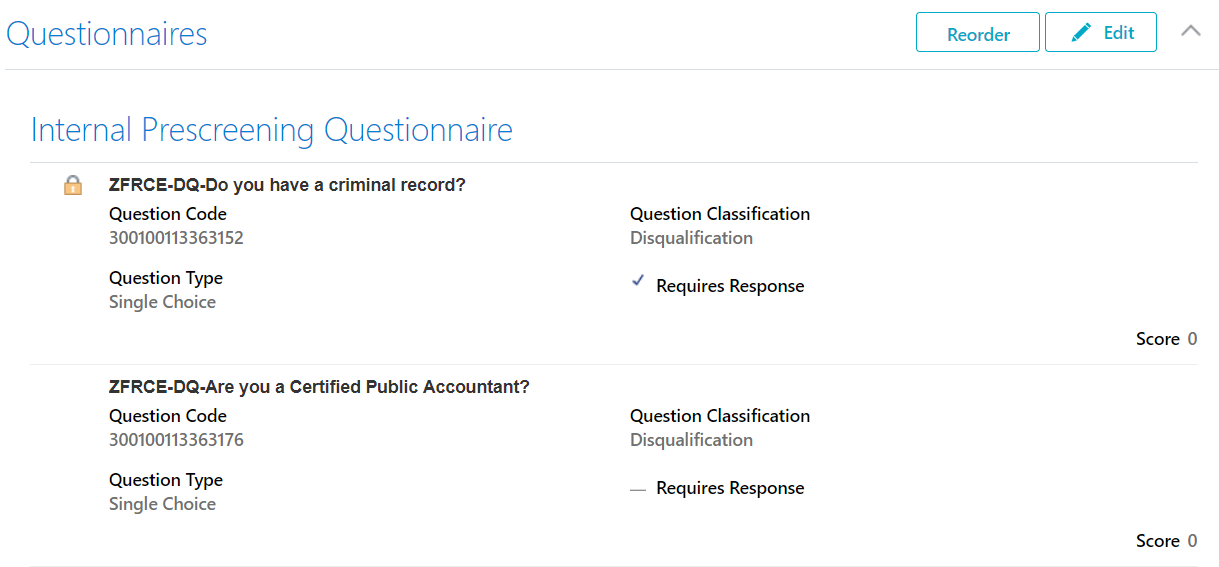The width and height of the screenshot is (1219, 567).
Task: Click Single Choice type of the Accountant question
Action: [x=162, y=504]
